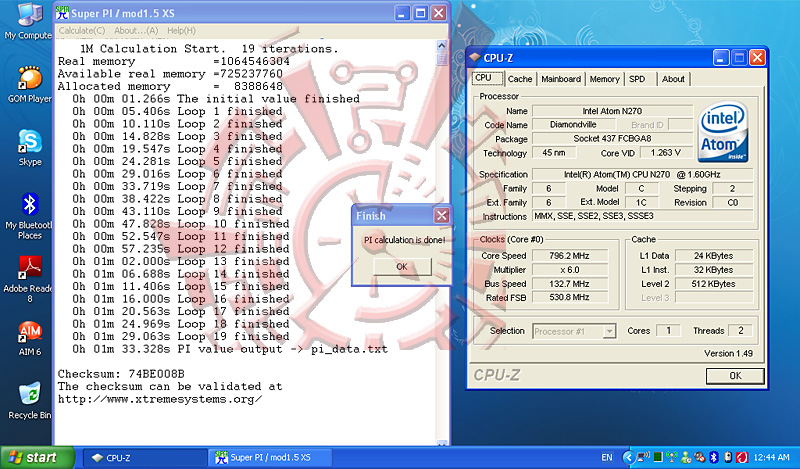Switch to the Cache tab in CPU-Z
Screen dimensions: 800x469
[x=520, y=79]
